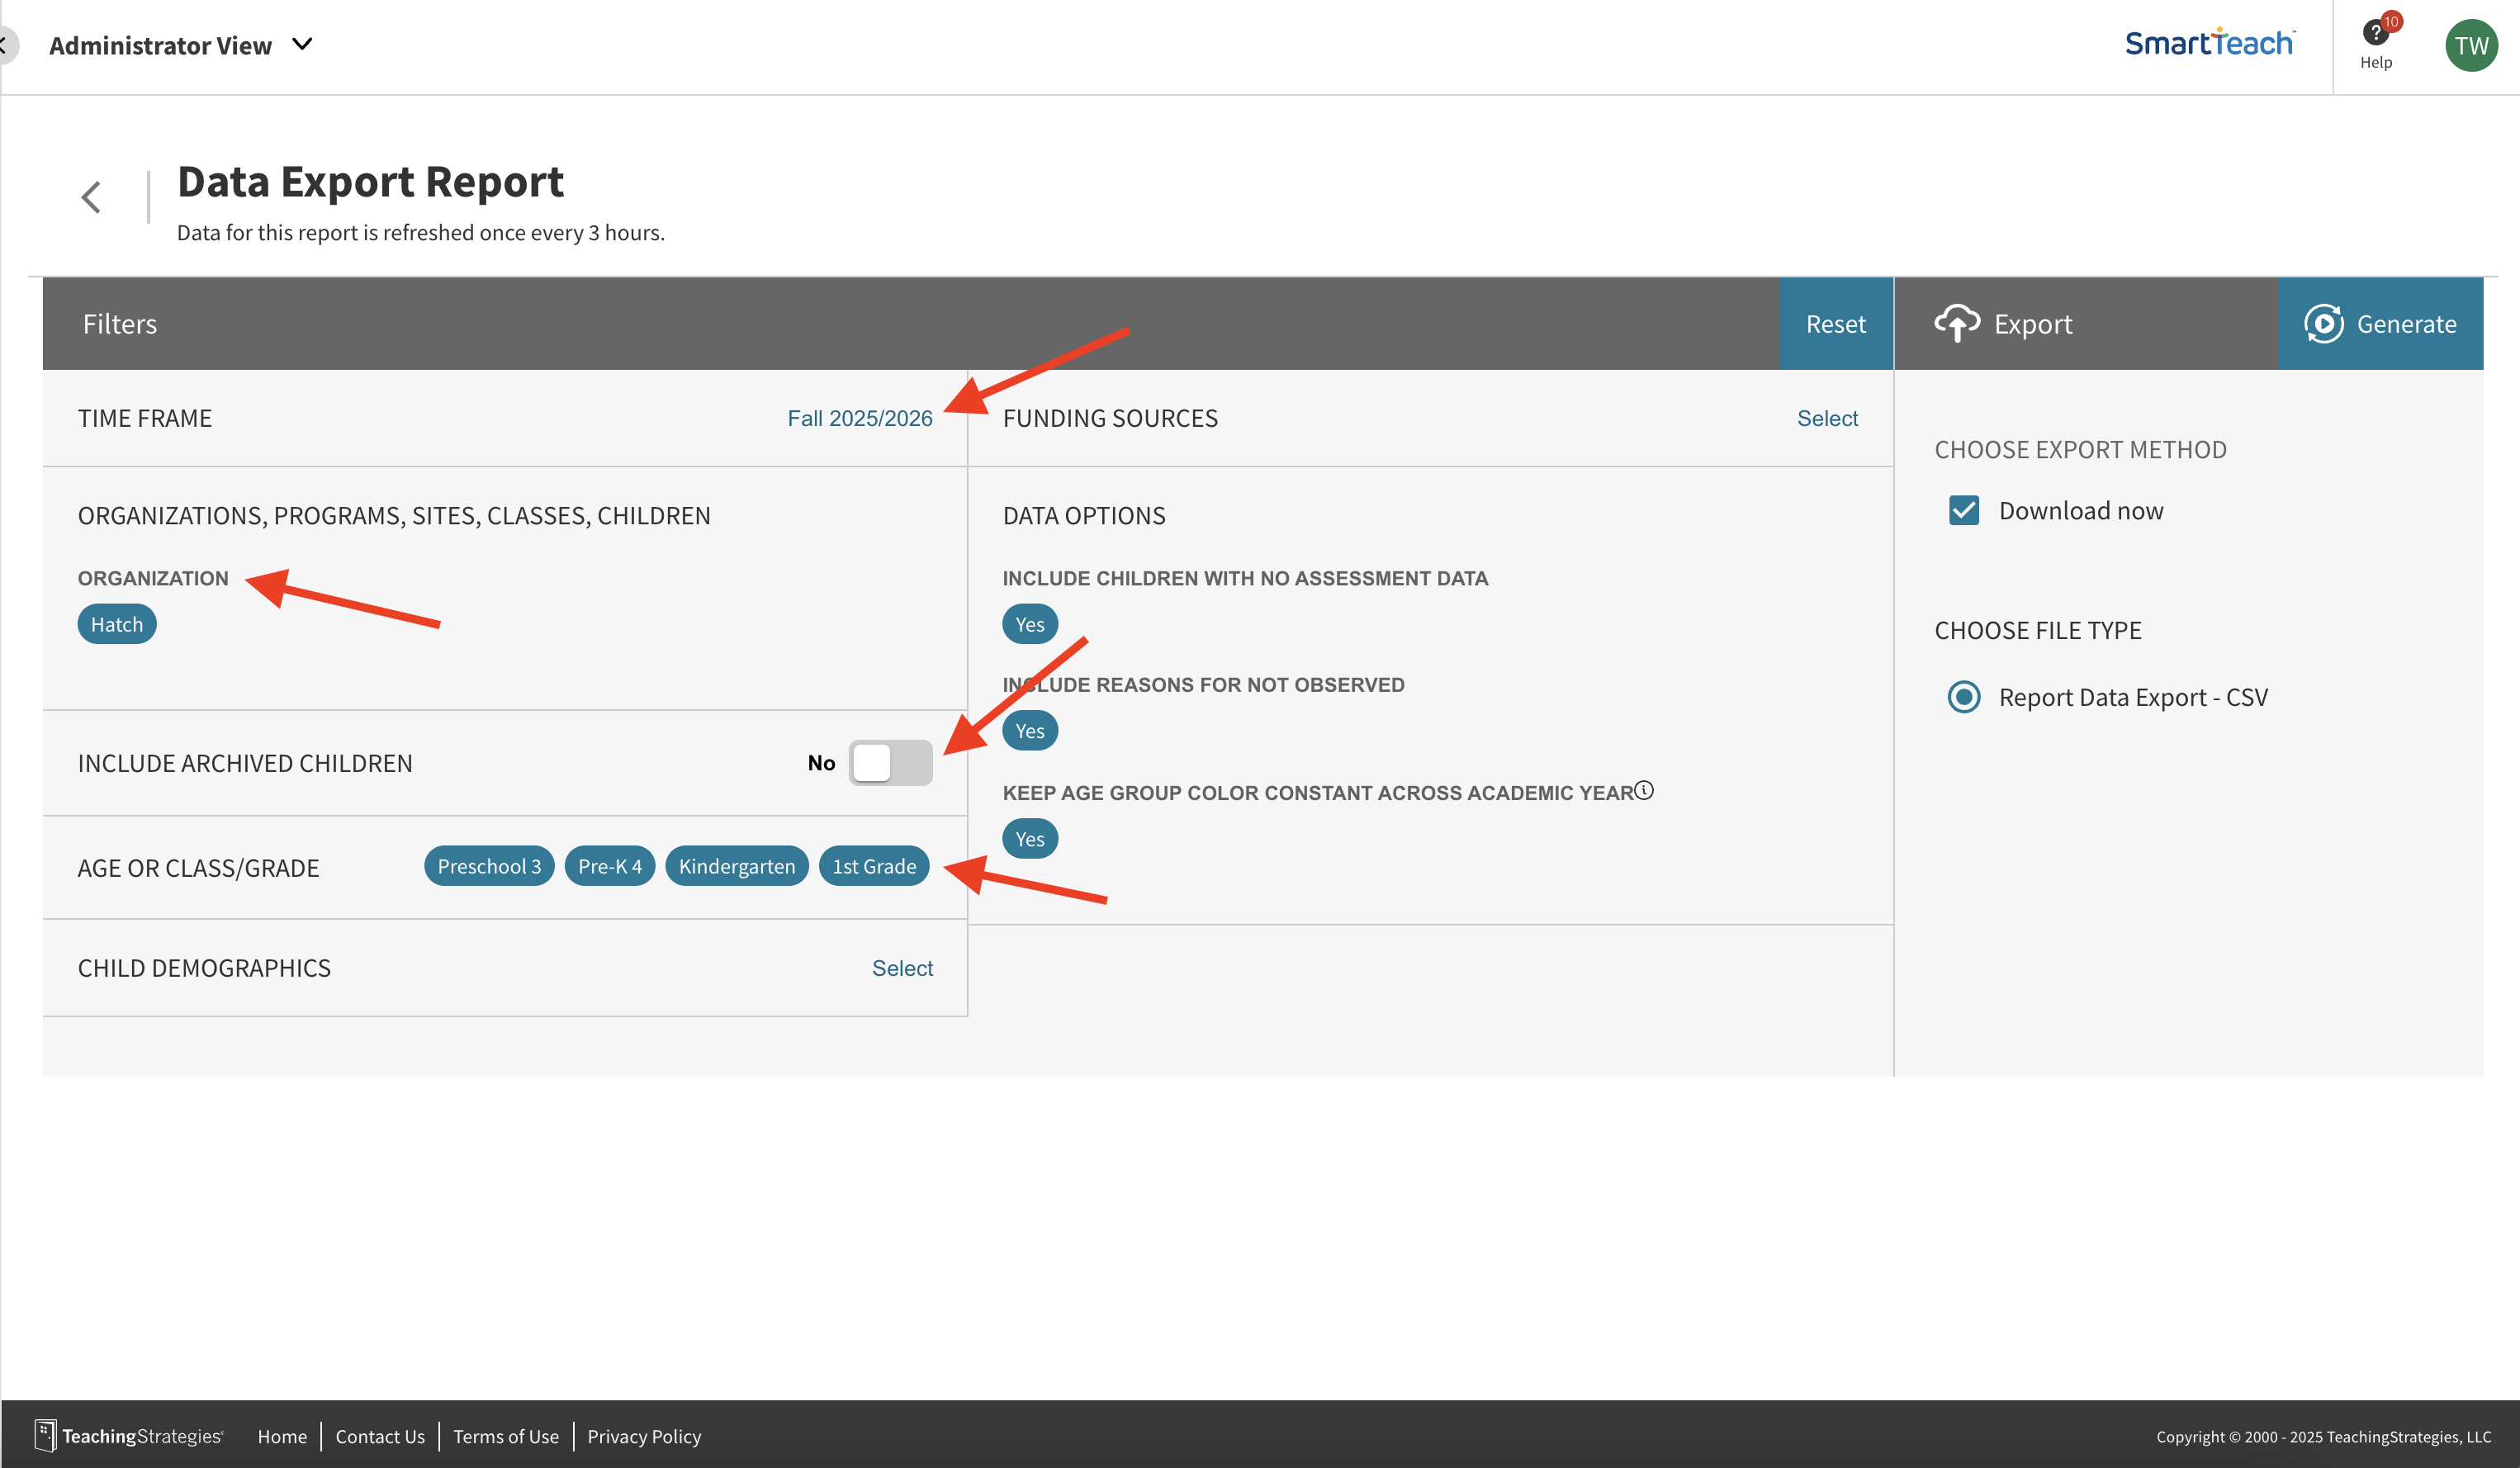
Task: Click Yes under Include Children With No Assessment Data
Action: 1030,624
